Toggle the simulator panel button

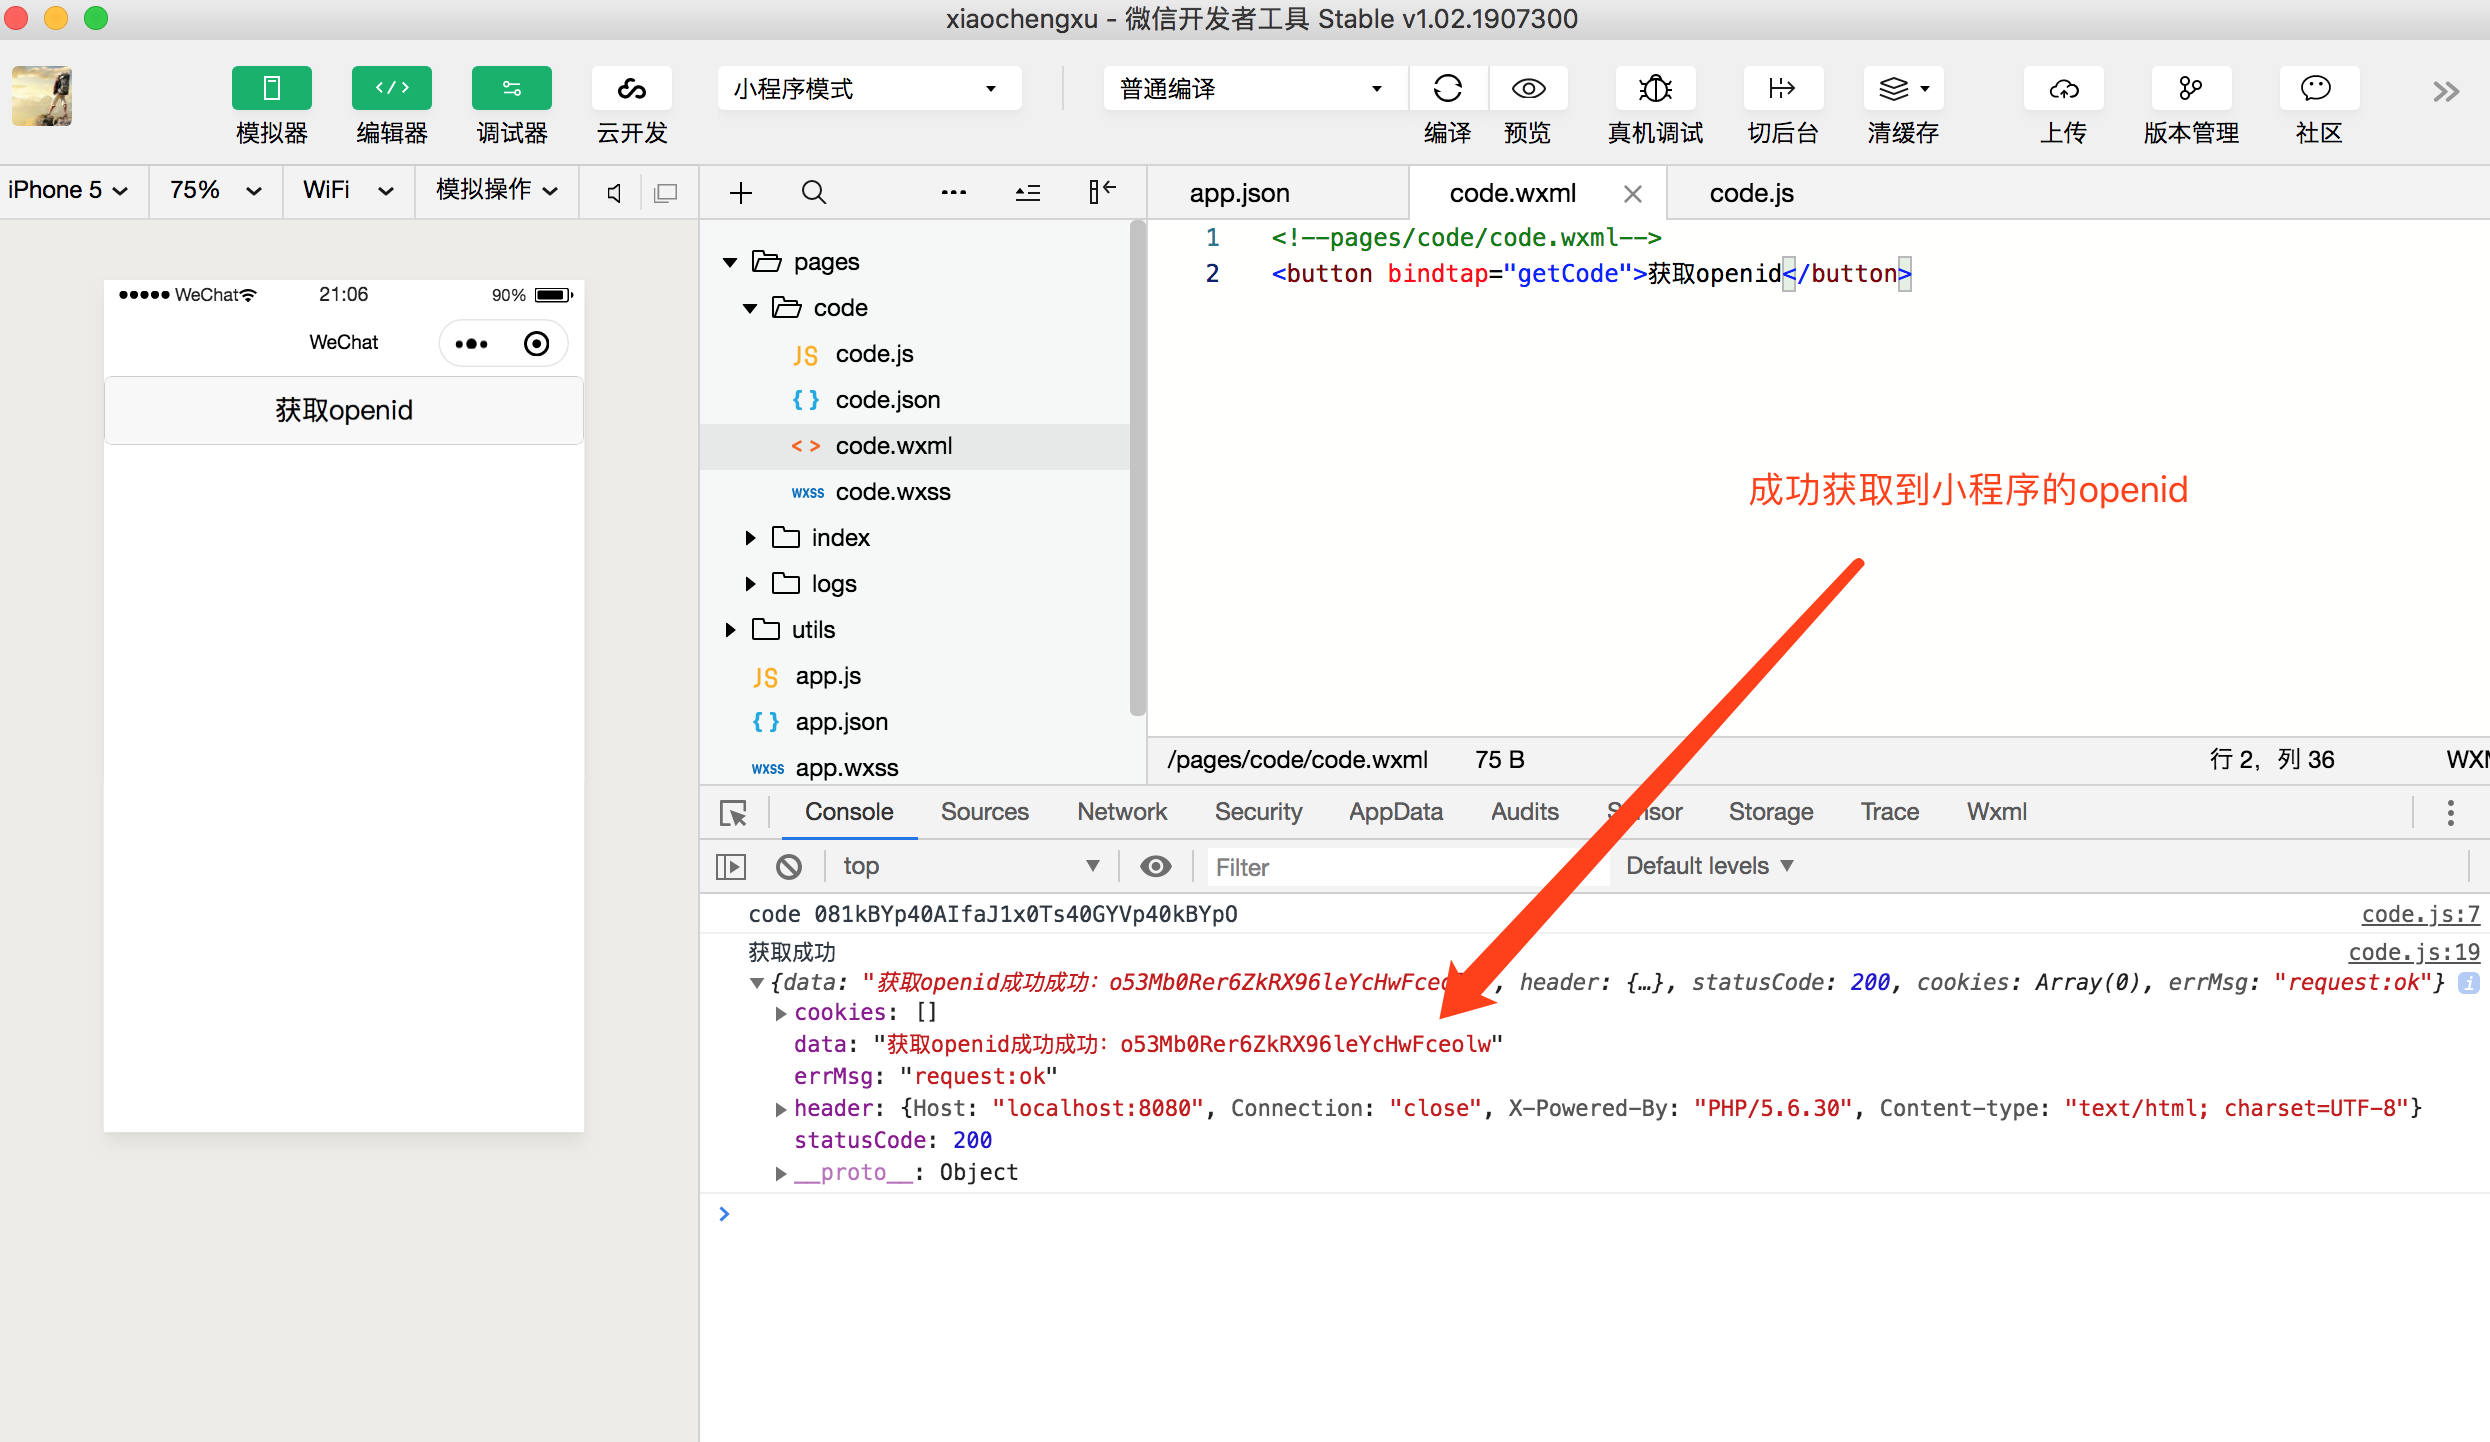(x=271, y=89)
